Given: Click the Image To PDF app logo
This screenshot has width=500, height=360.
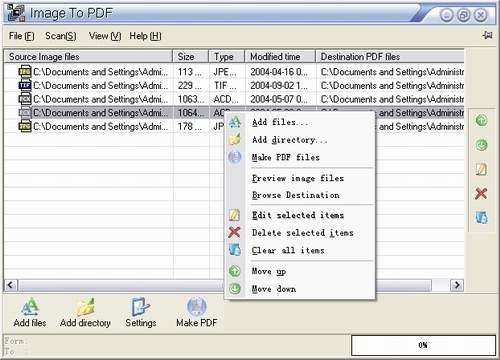Looking at the screenshot, I should click(16, 13).
